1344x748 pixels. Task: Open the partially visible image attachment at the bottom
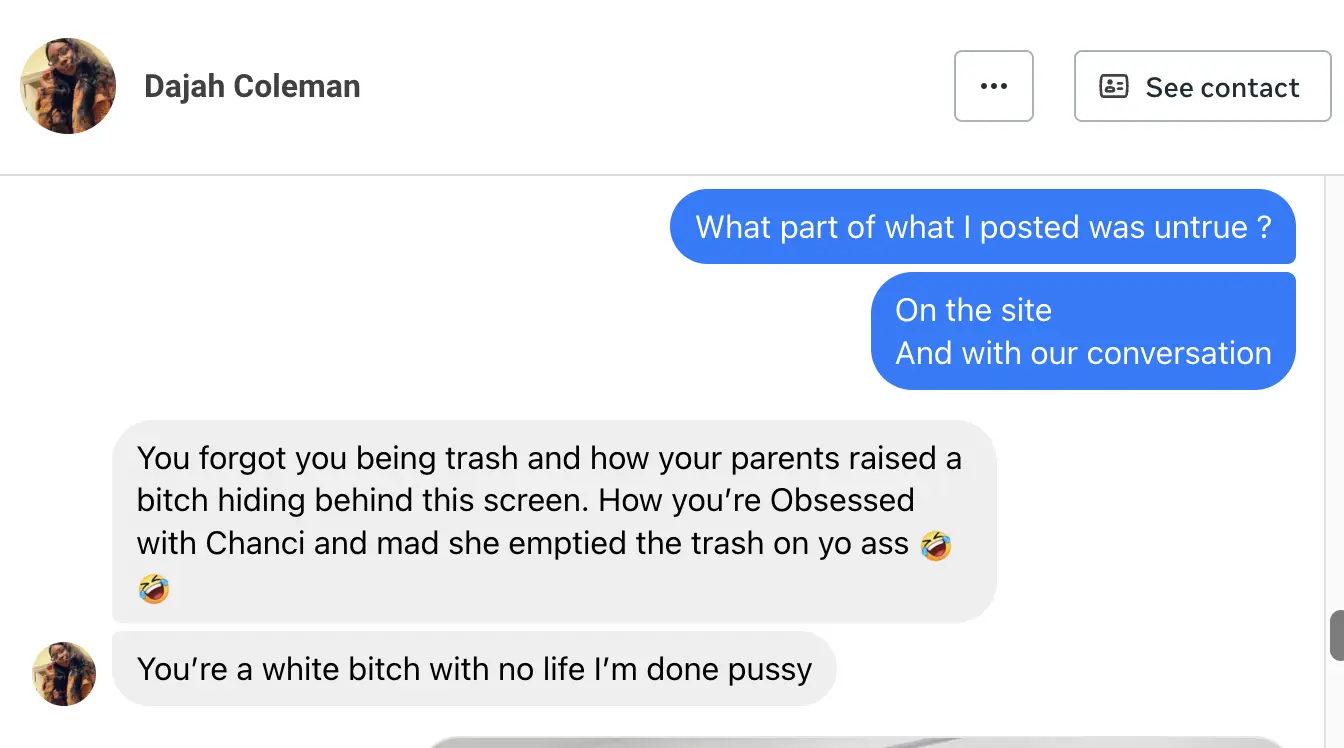(x=855, y=742)
